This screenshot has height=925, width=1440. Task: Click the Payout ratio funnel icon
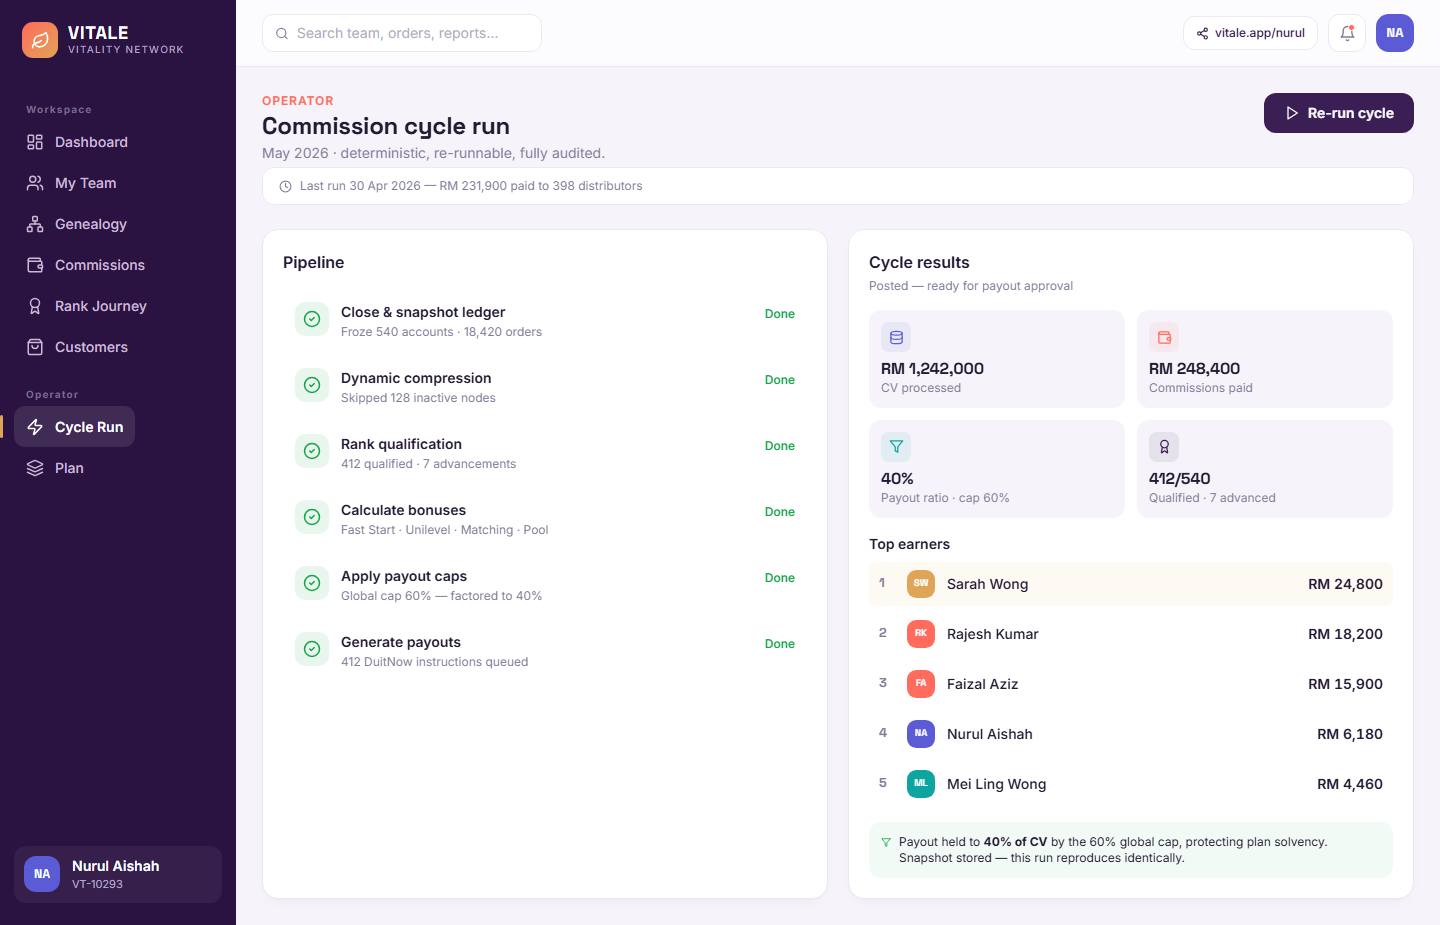click(x=896, y=447)
